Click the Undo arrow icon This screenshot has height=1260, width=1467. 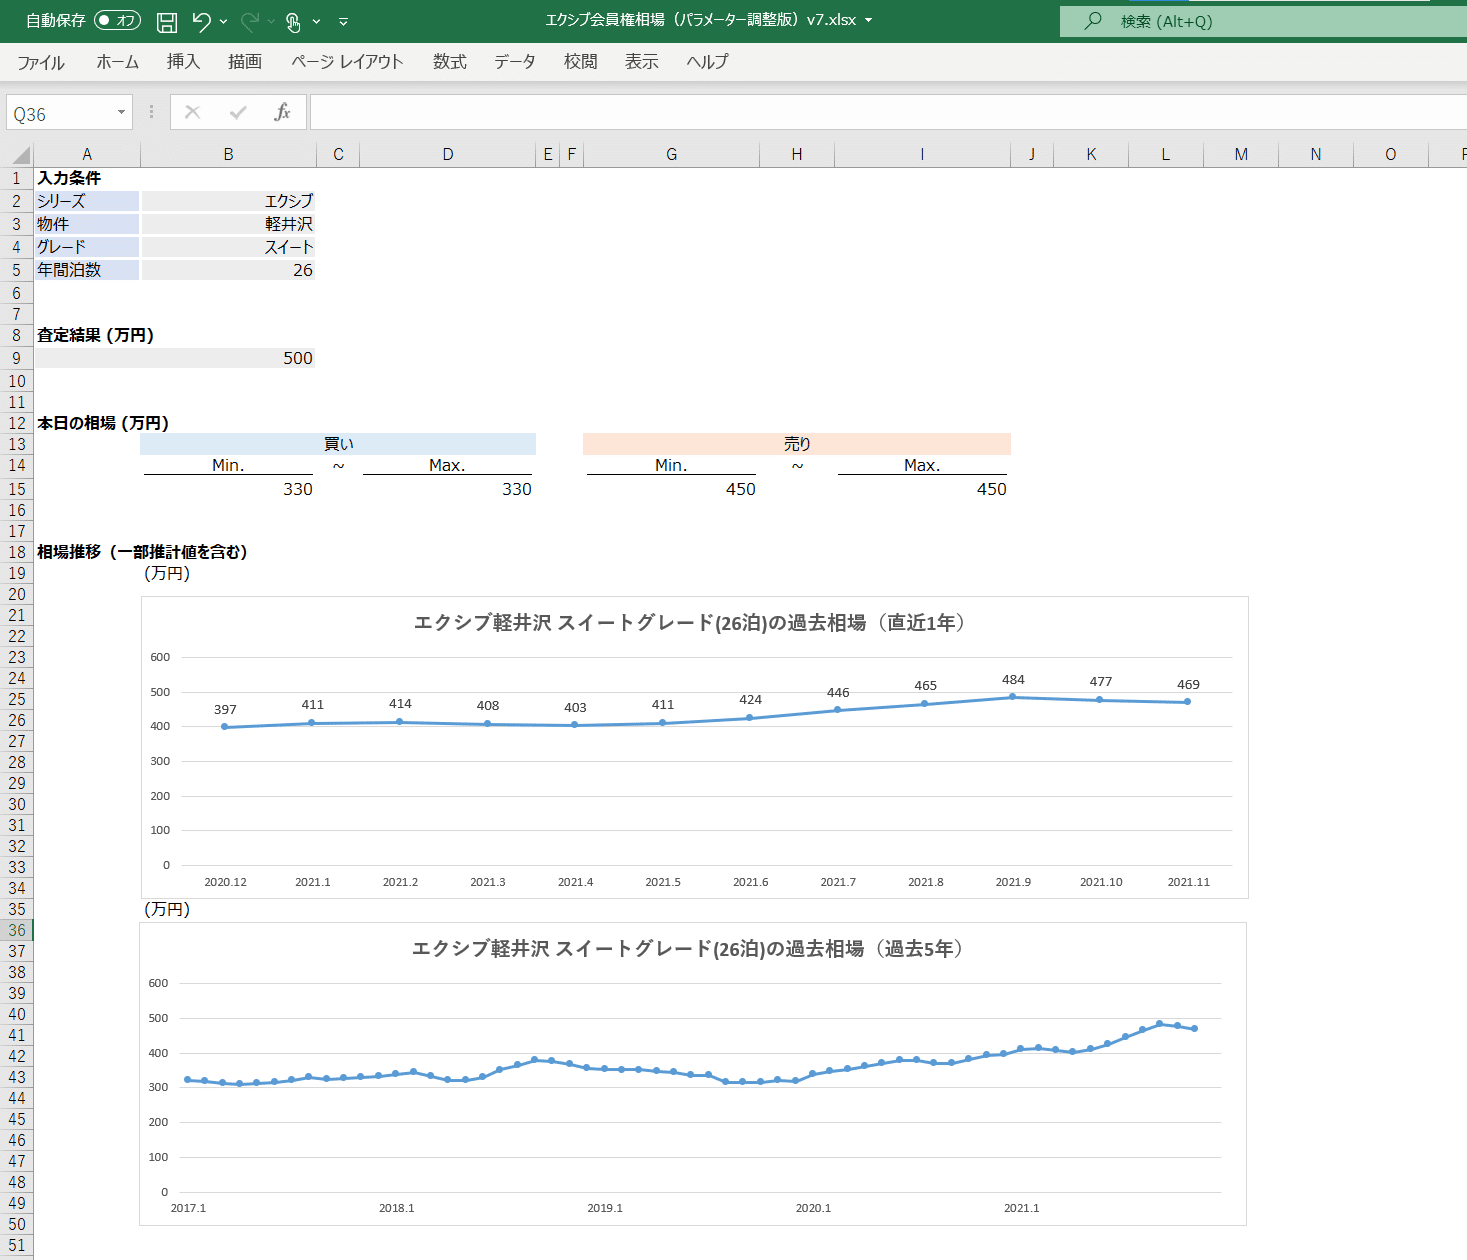click(x=201, y=21)
